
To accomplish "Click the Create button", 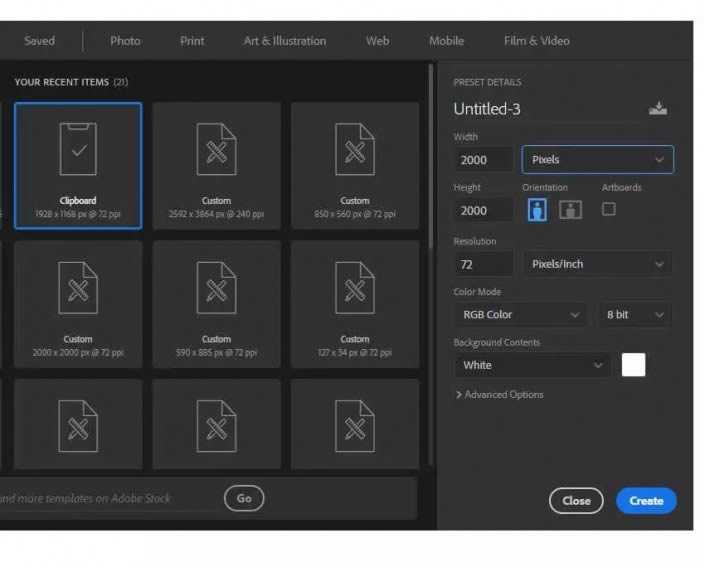I will (646, 501).
